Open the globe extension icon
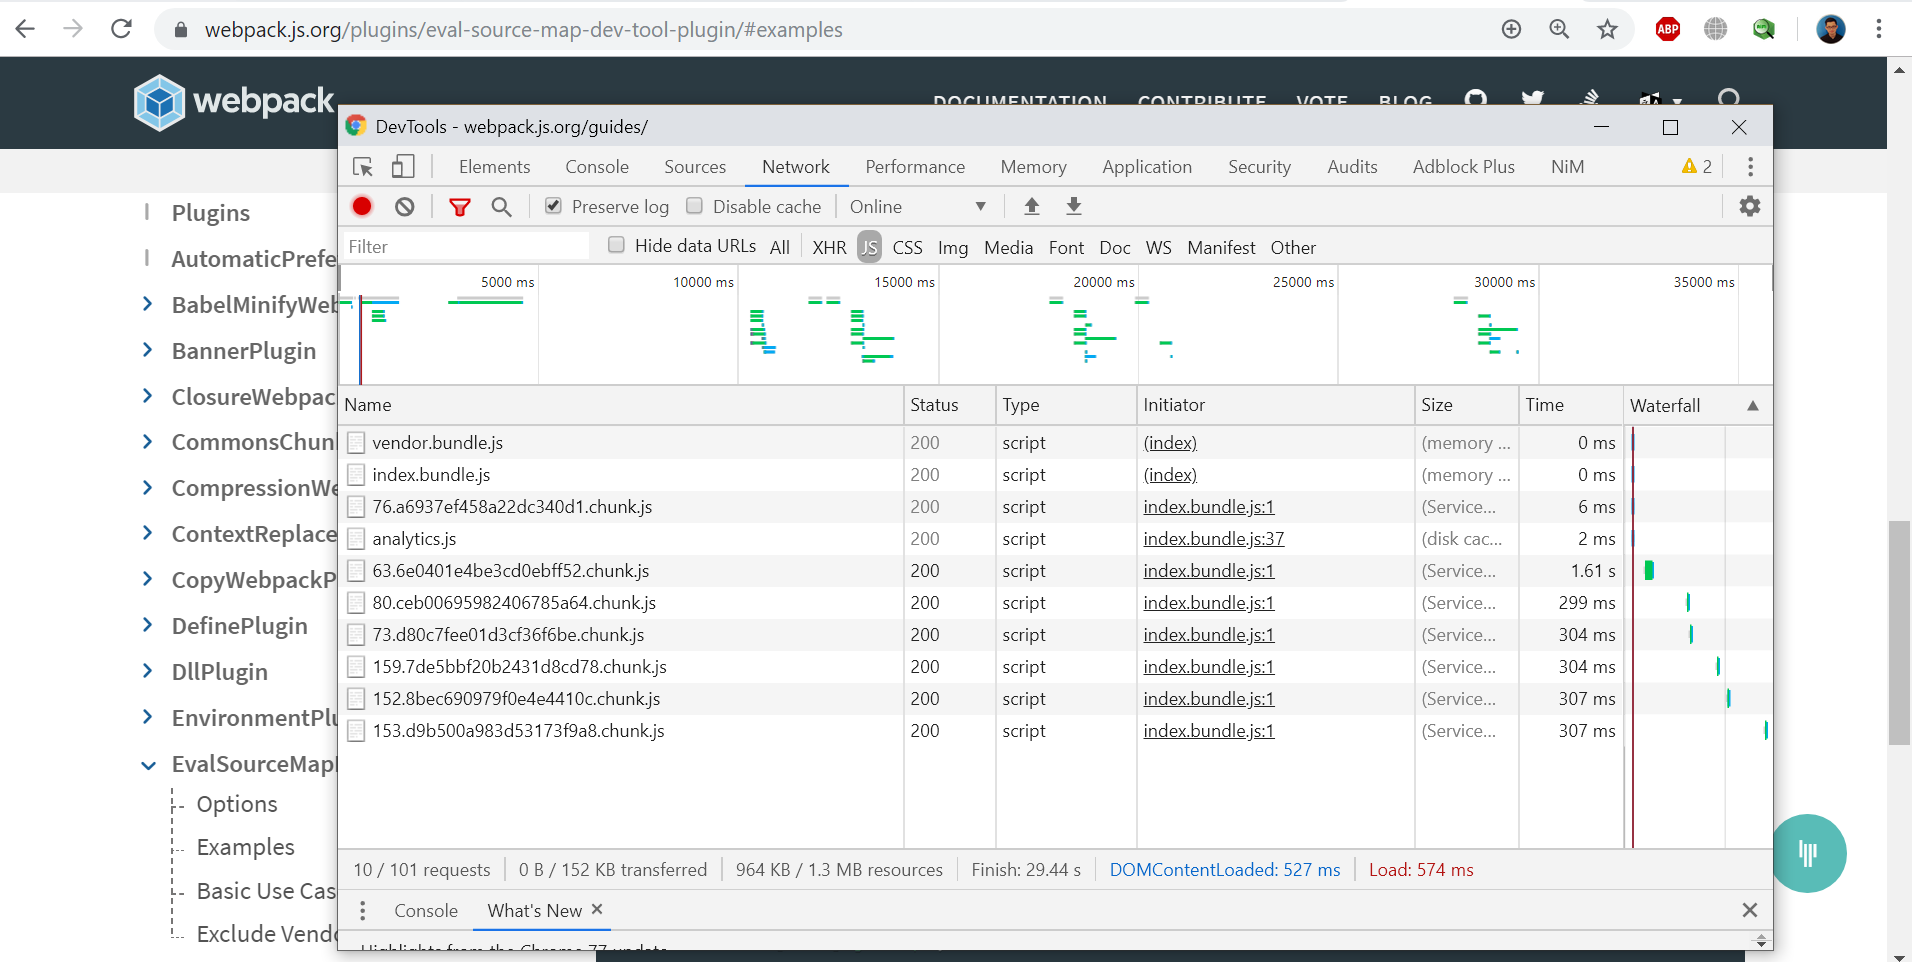Viewport: 1912px width, 962px height. 1716,29
